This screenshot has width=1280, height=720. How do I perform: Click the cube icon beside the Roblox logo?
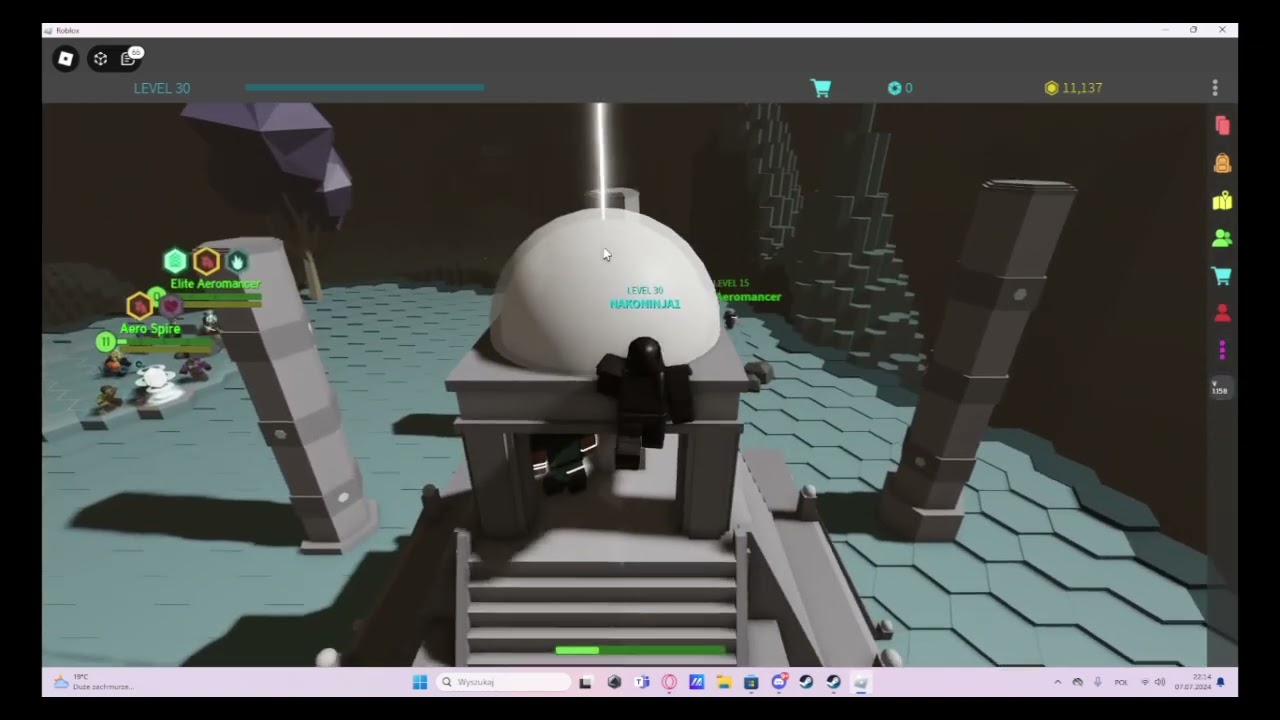coord(100,59)
